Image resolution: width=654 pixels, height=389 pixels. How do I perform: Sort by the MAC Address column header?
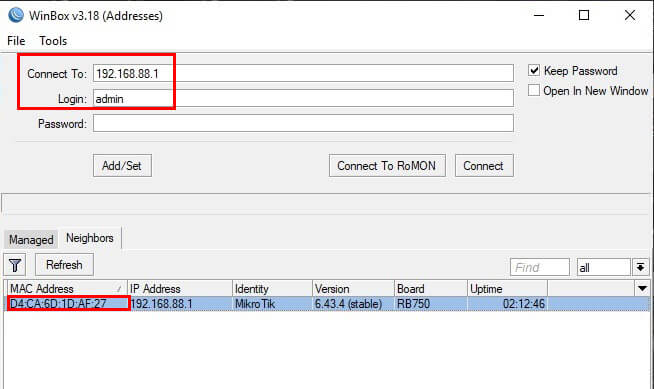[x=67, y=289]
